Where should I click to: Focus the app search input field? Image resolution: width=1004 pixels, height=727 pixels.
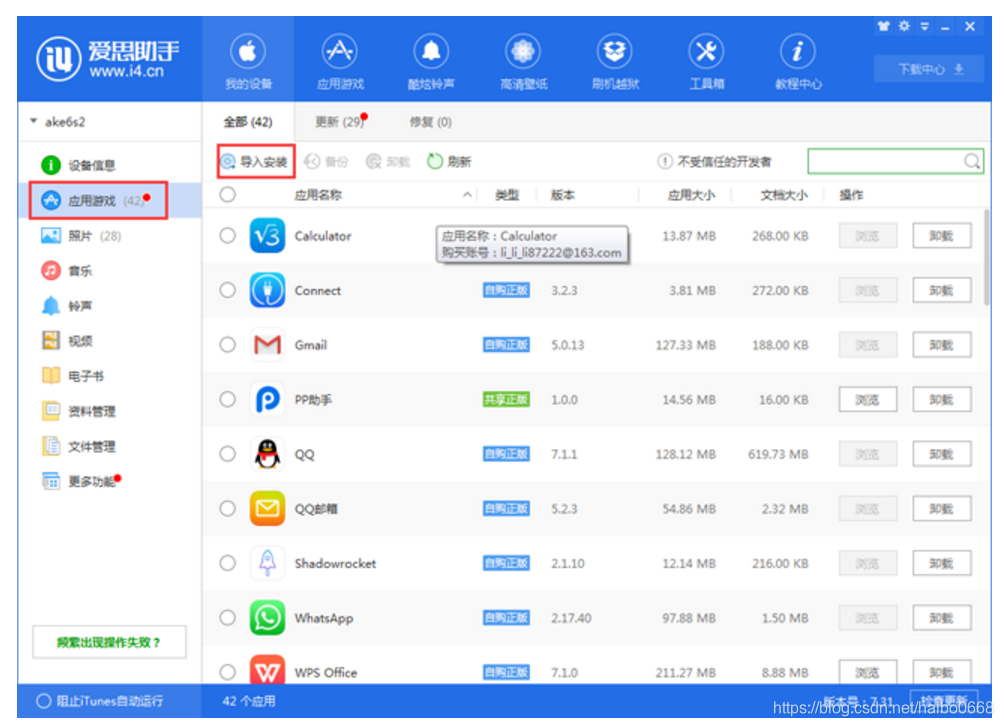(x=895, y=161)
